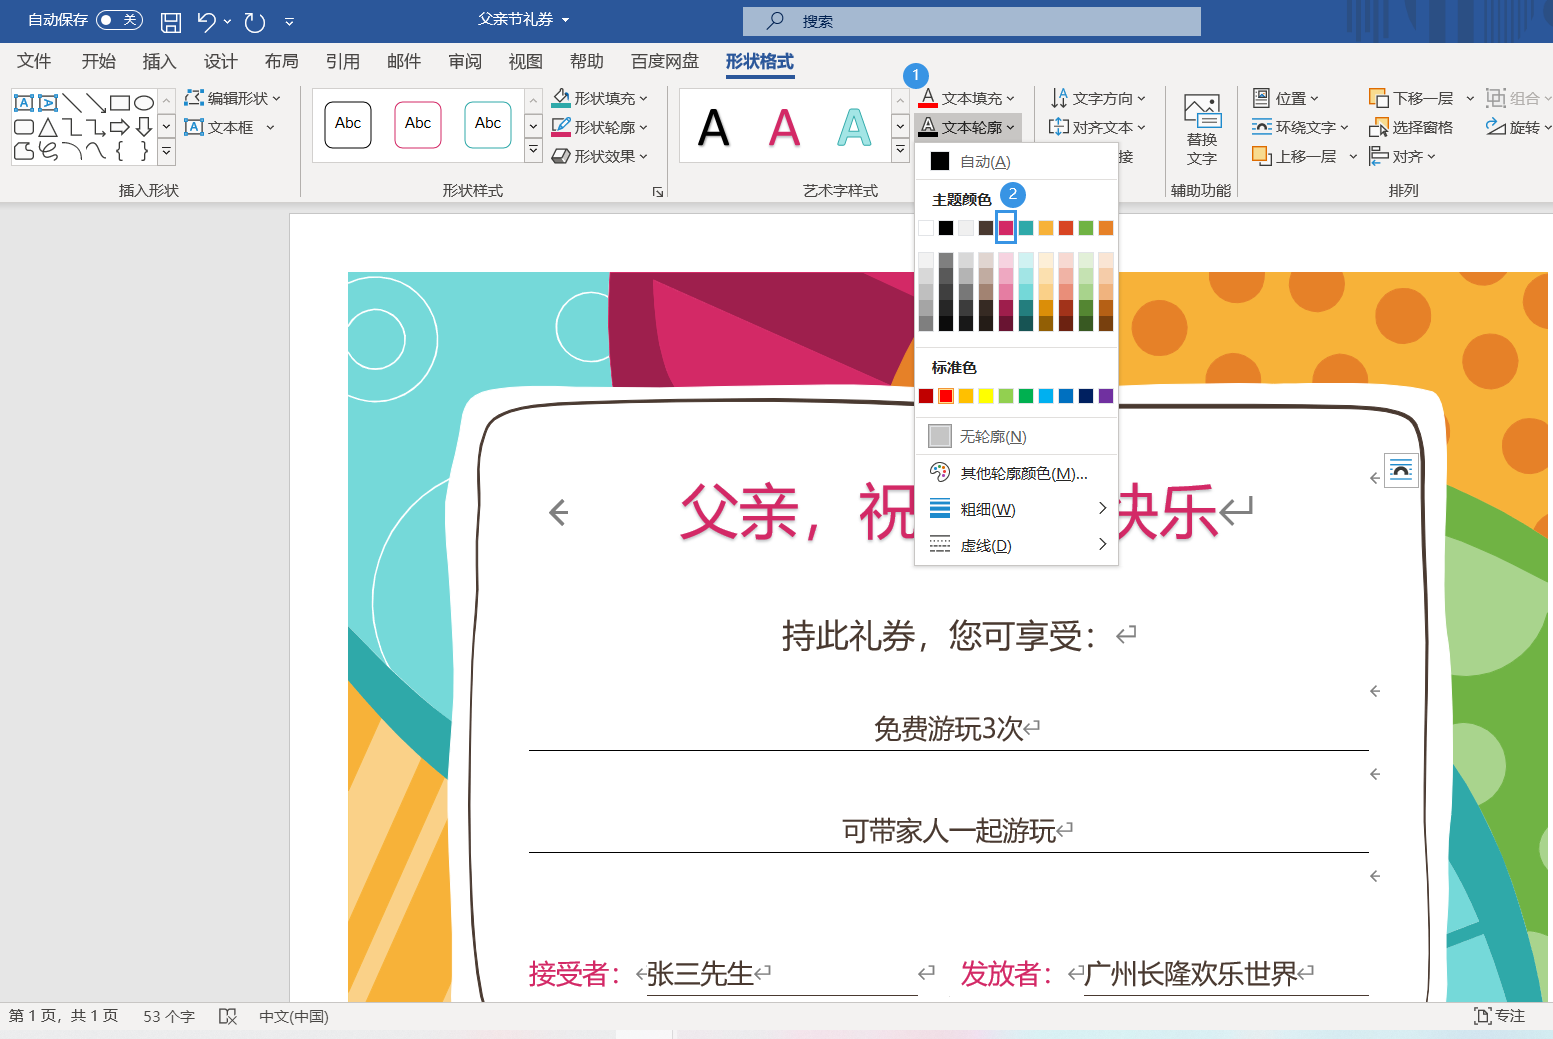Screen dimensions: 1553x1039
Task: Switch to 设计 (Design) tab
Action: [x=221, y=61]
